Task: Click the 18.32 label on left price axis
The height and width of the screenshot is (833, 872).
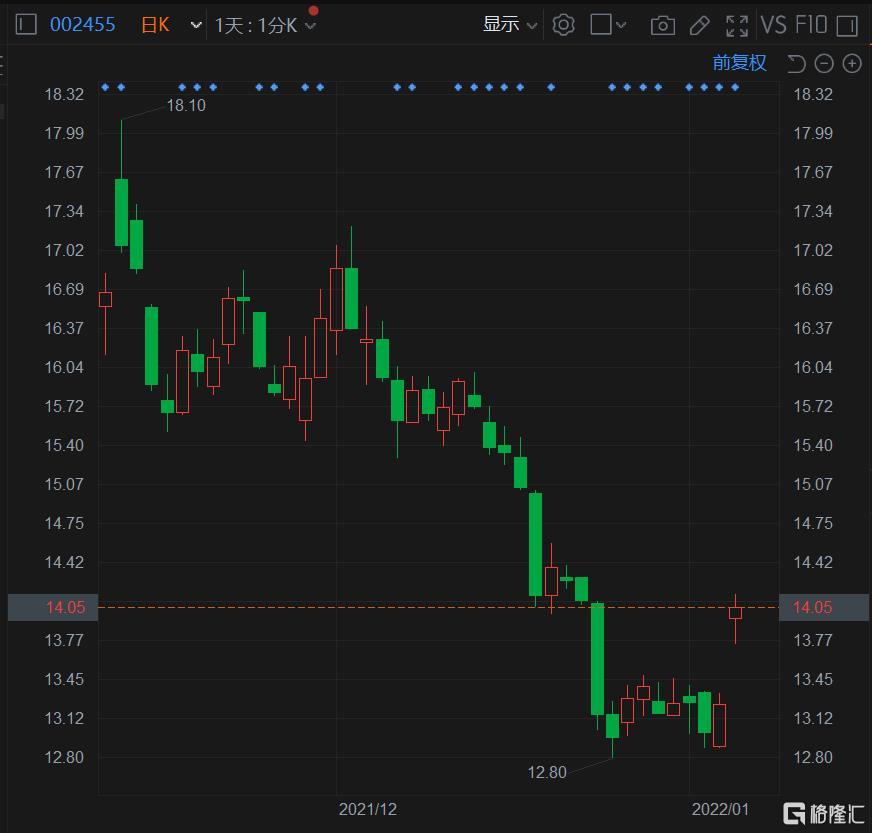Action: (64, 94)
